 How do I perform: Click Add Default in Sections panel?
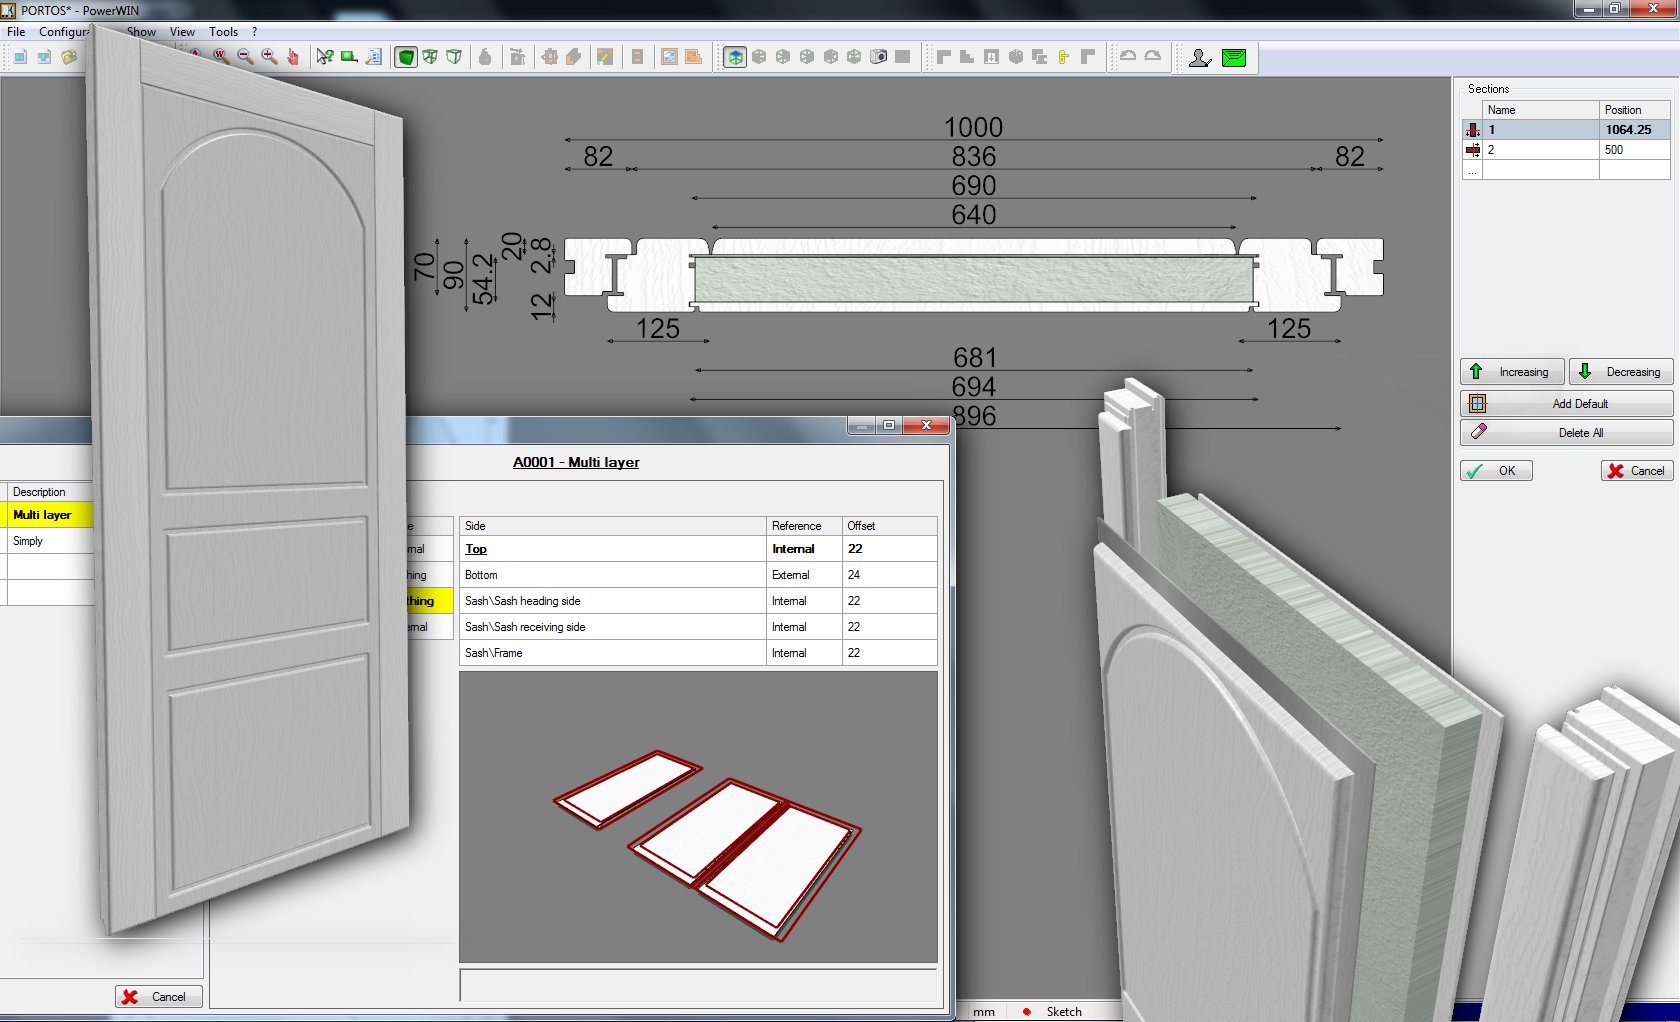click(1566, 404)
